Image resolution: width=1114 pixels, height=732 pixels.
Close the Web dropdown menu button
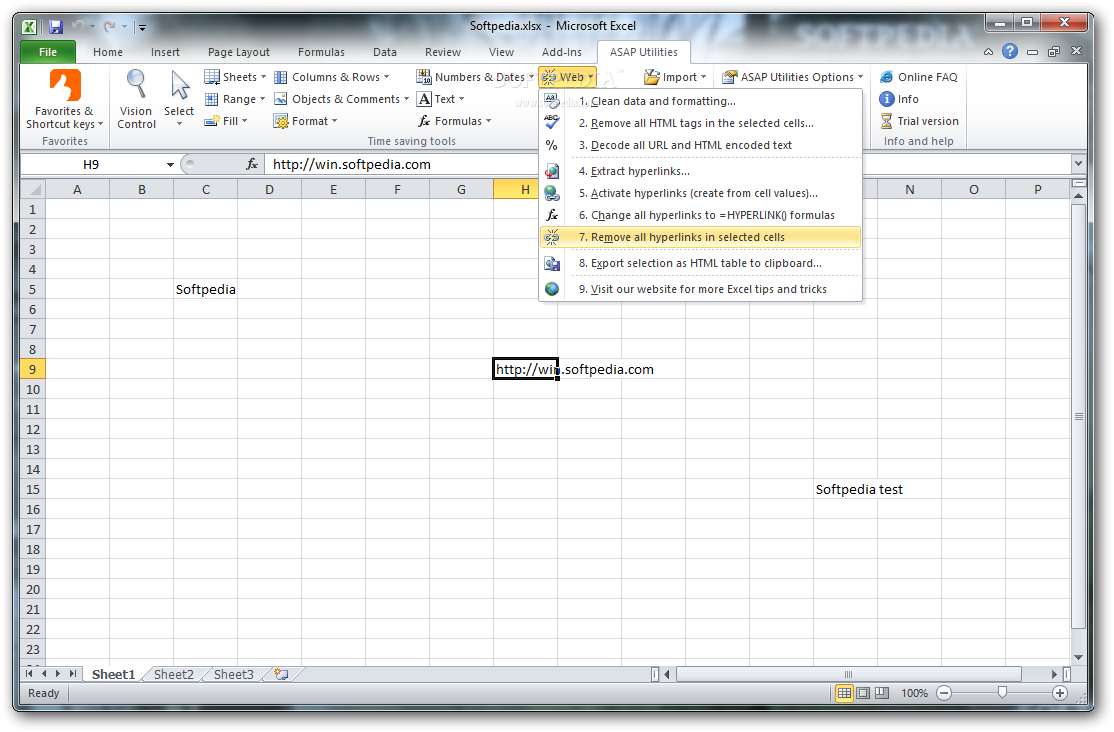(x=568, y=77)
